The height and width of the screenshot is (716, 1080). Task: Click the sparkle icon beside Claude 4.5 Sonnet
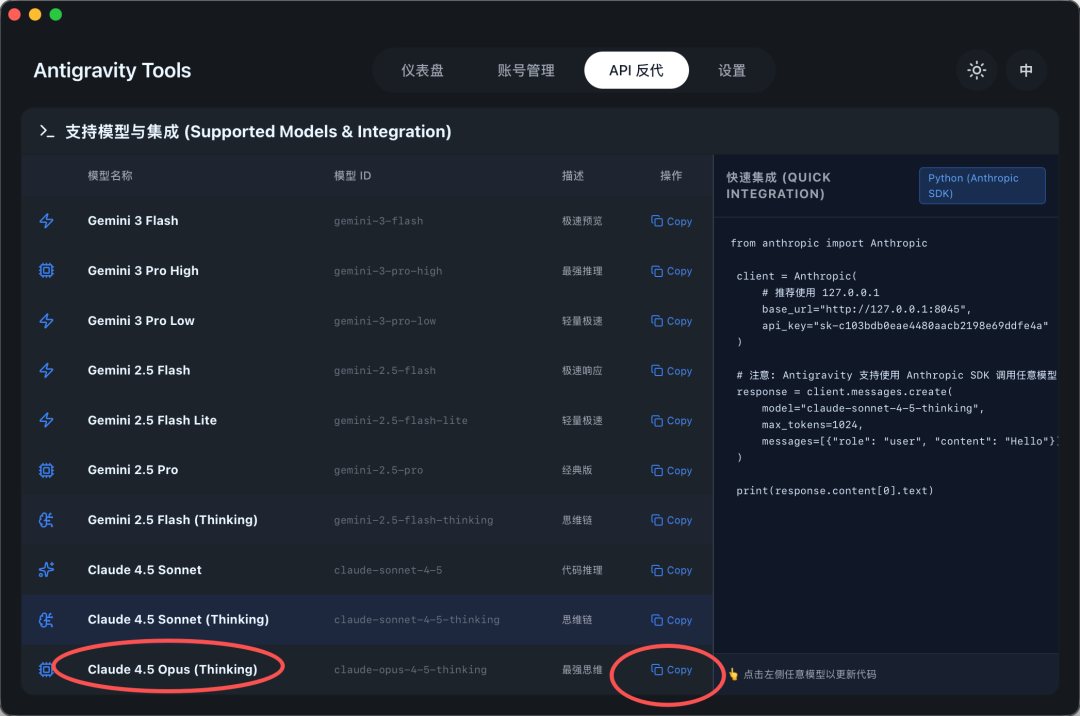coord(46,569)
